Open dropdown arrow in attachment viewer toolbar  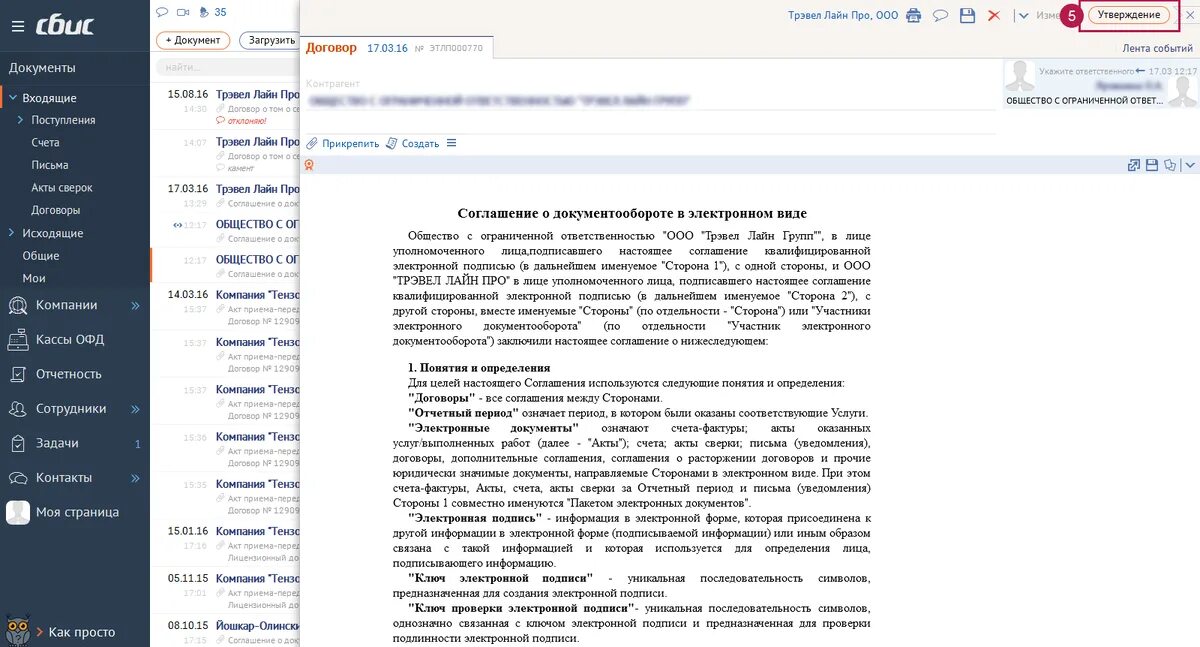tap(1190, 165)
